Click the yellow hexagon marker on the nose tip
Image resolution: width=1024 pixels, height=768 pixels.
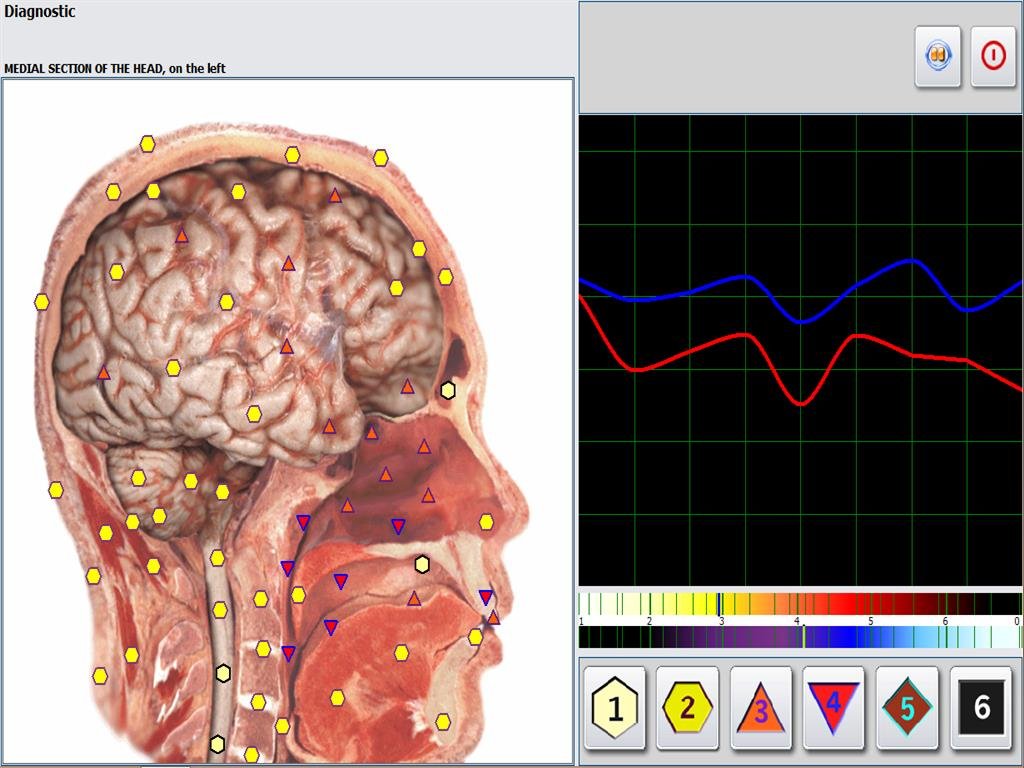click(x=486, y=522)
